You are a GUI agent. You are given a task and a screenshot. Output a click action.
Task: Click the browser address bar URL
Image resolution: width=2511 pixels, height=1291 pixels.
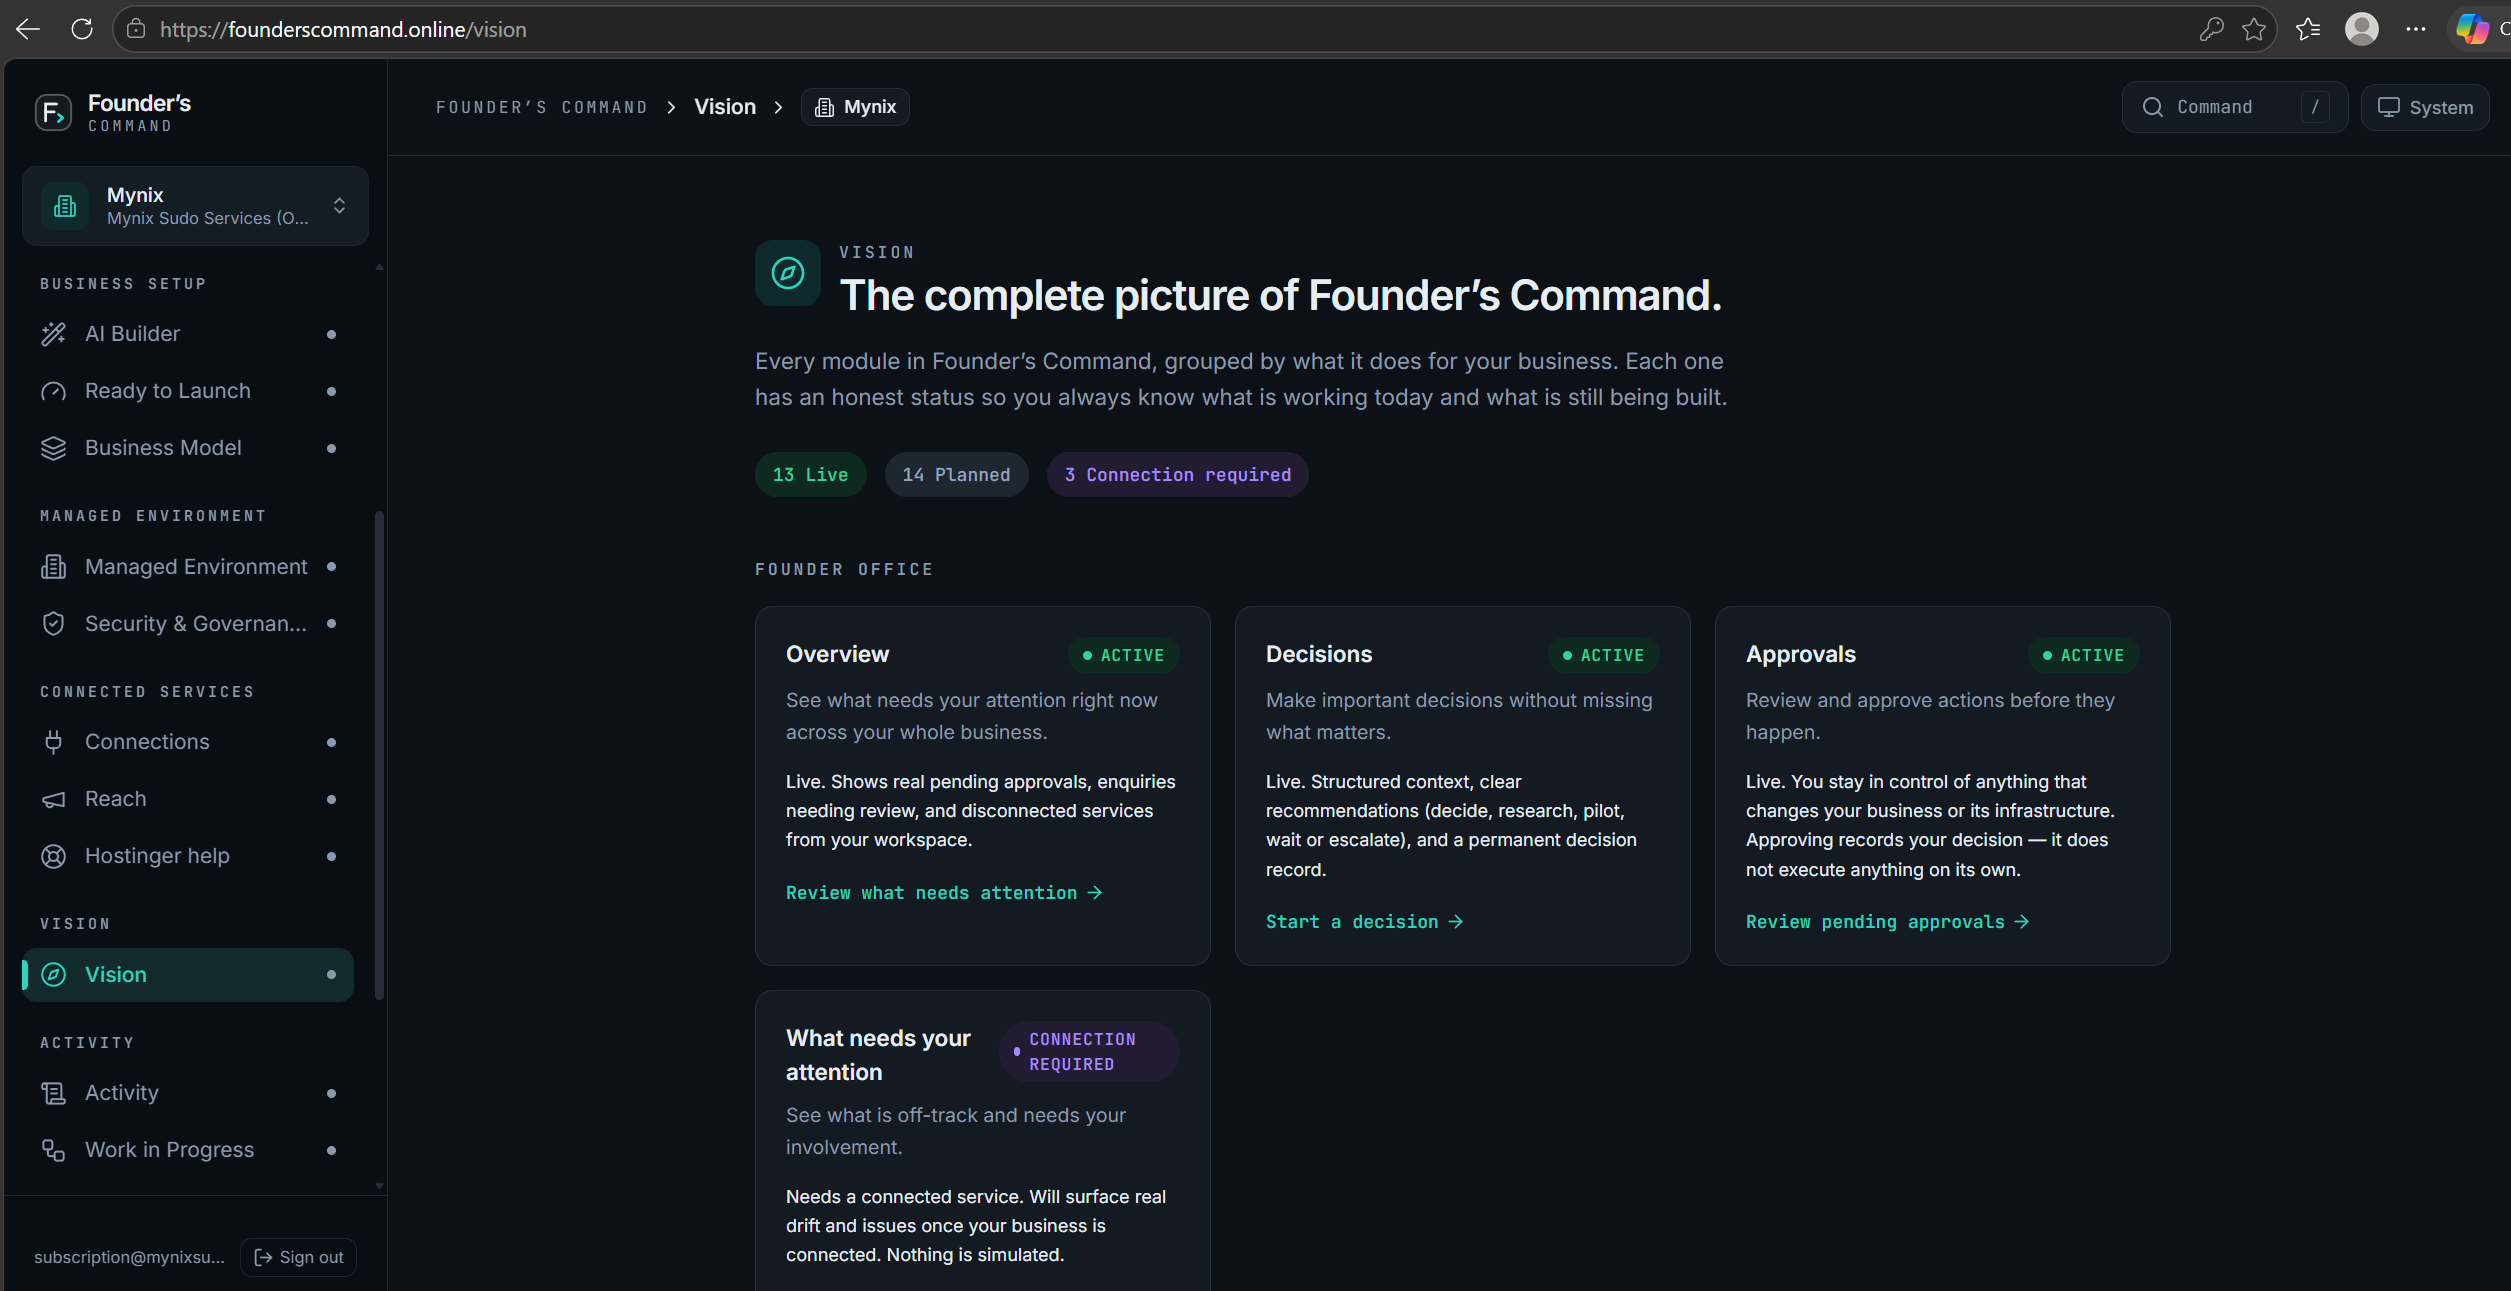click(343, 29)
